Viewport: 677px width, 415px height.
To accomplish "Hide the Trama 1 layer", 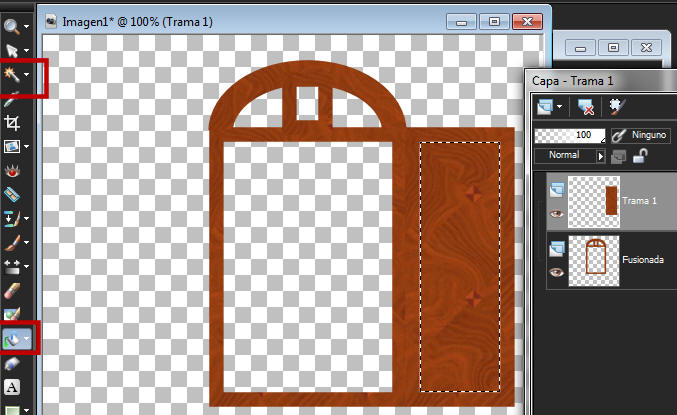I will click(557, 212).
